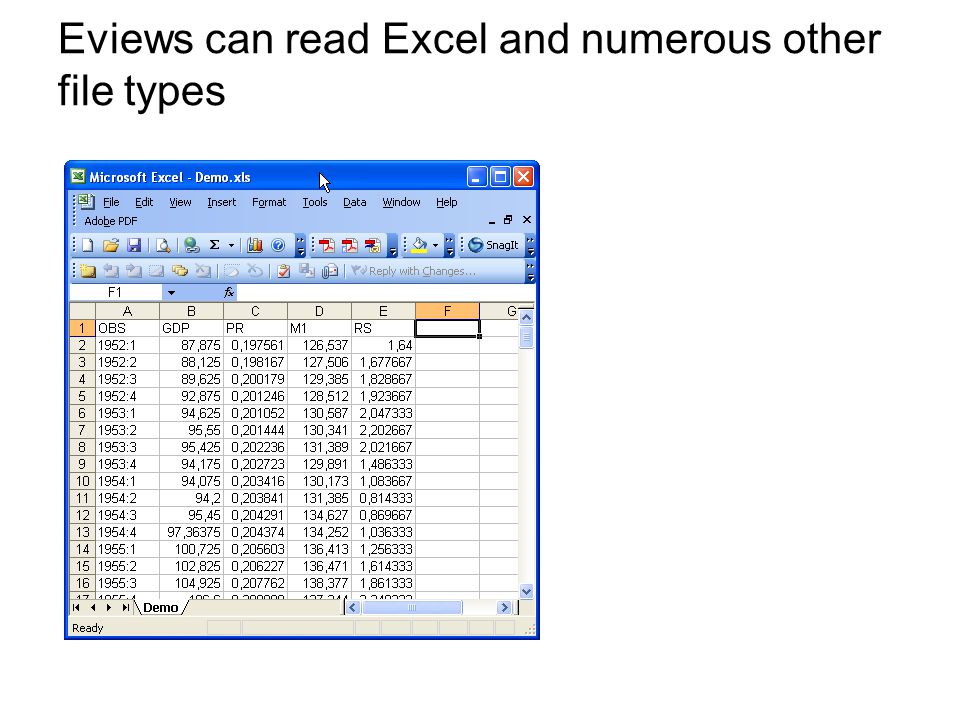Open a file with the Open folder icon
The height and width of the screenshot is (720, 960).
pyautogui.click(x=111, y=246)
